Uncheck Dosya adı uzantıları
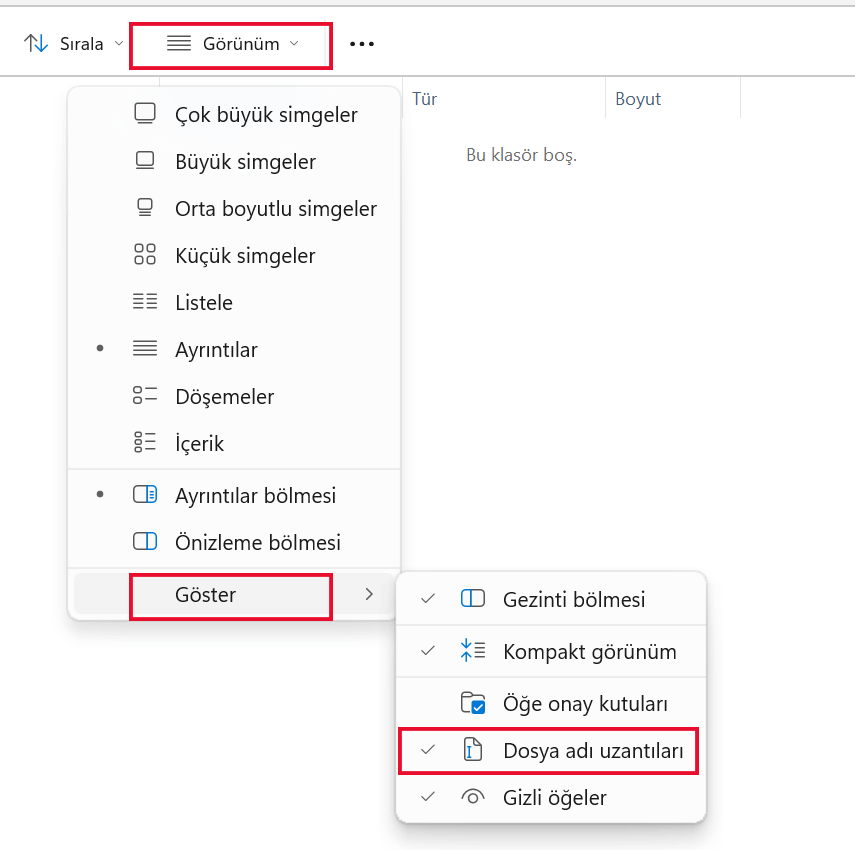Image resolution: width=855 pixels, height=850 pixels. click(551, 750)
